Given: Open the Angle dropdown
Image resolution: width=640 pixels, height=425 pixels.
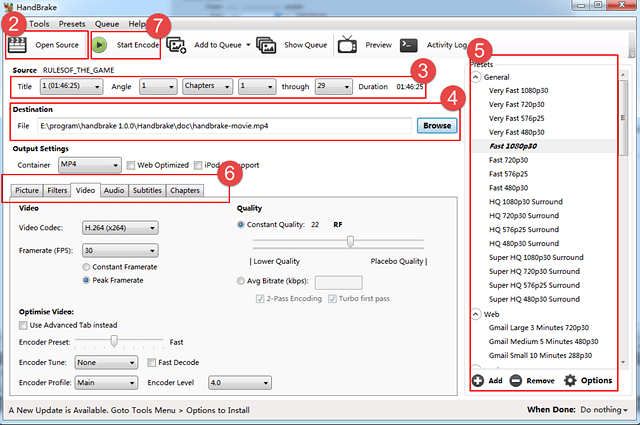Looking at the screenshot, I should point(158,86).
